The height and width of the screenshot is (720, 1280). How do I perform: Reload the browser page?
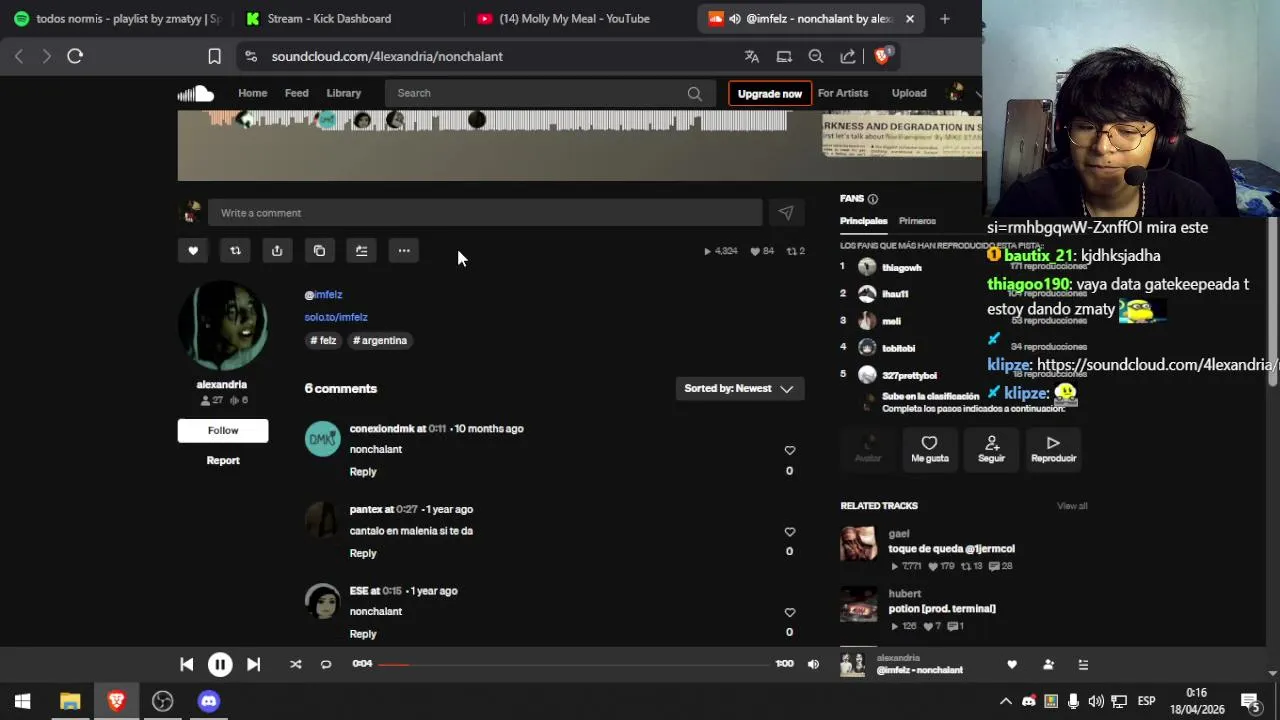pos(75,56)
